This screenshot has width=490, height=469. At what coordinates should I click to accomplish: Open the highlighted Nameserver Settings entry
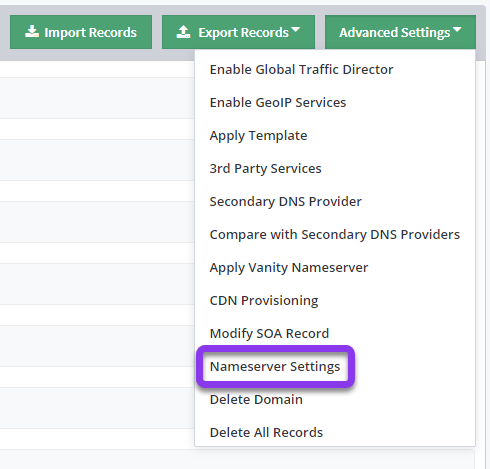pyautogui.click(x=275, y=366)
